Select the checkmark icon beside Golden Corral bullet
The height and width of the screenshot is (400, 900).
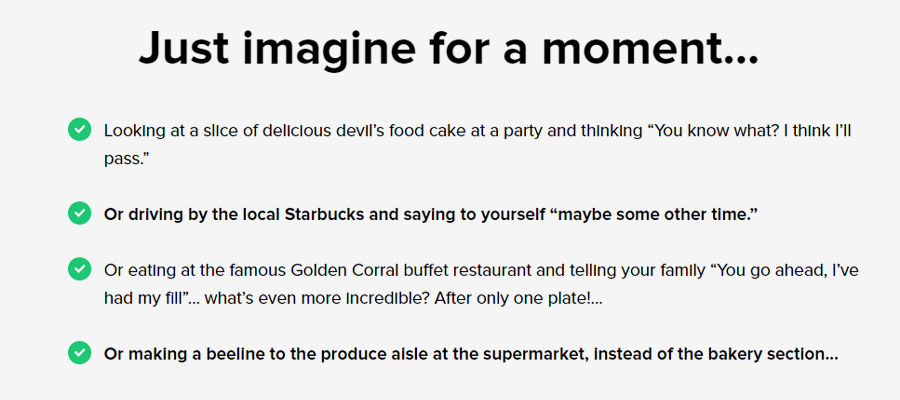click(x=79, y=269)
